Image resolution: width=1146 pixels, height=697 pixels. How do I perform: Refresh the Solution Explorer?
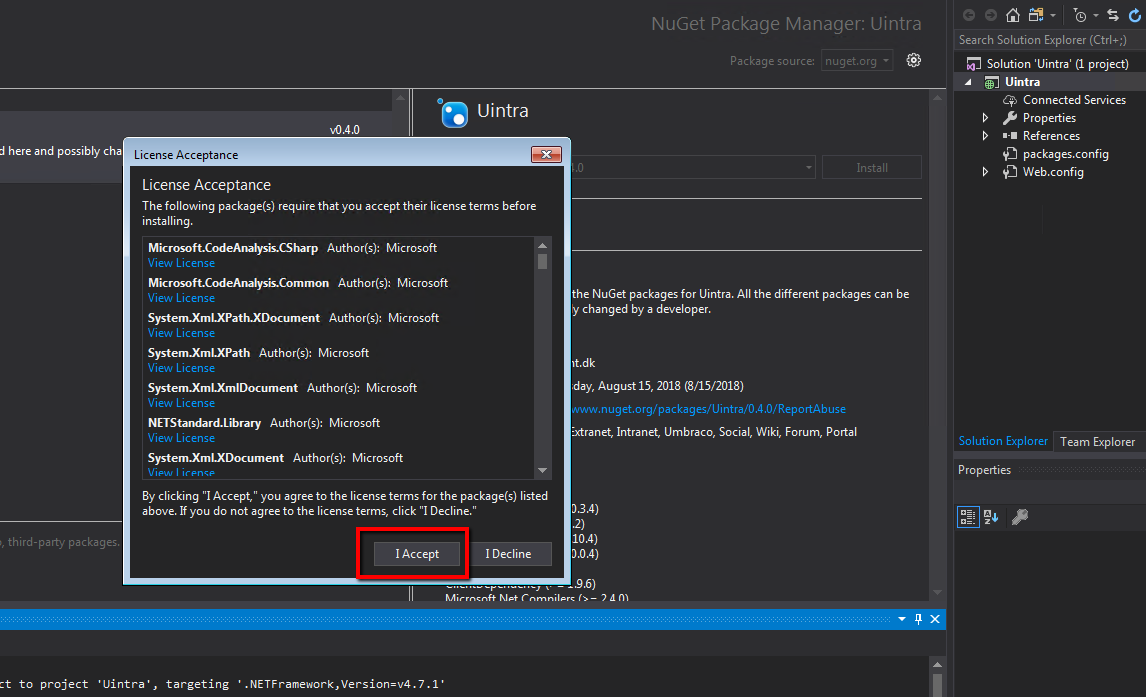coord(1135,15)
